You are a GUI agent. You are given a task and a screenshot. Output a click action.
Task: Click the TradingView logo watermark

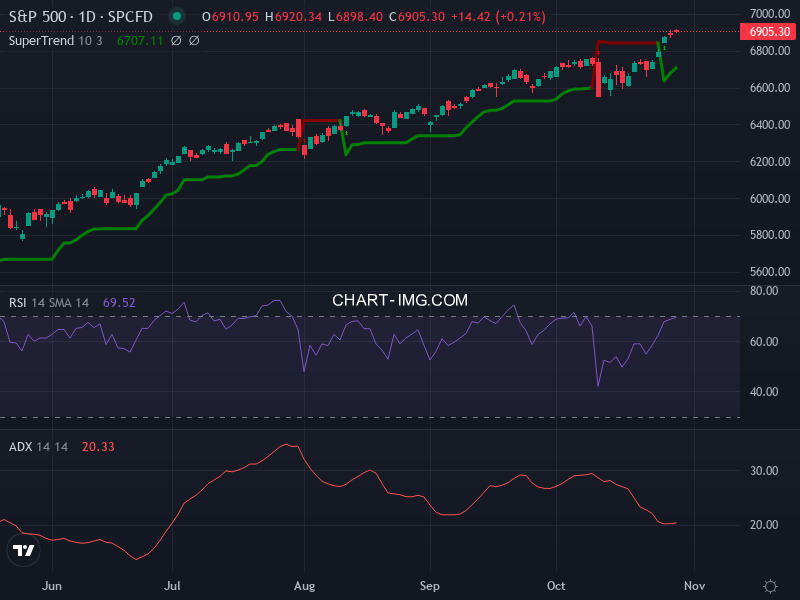[25, 550]
